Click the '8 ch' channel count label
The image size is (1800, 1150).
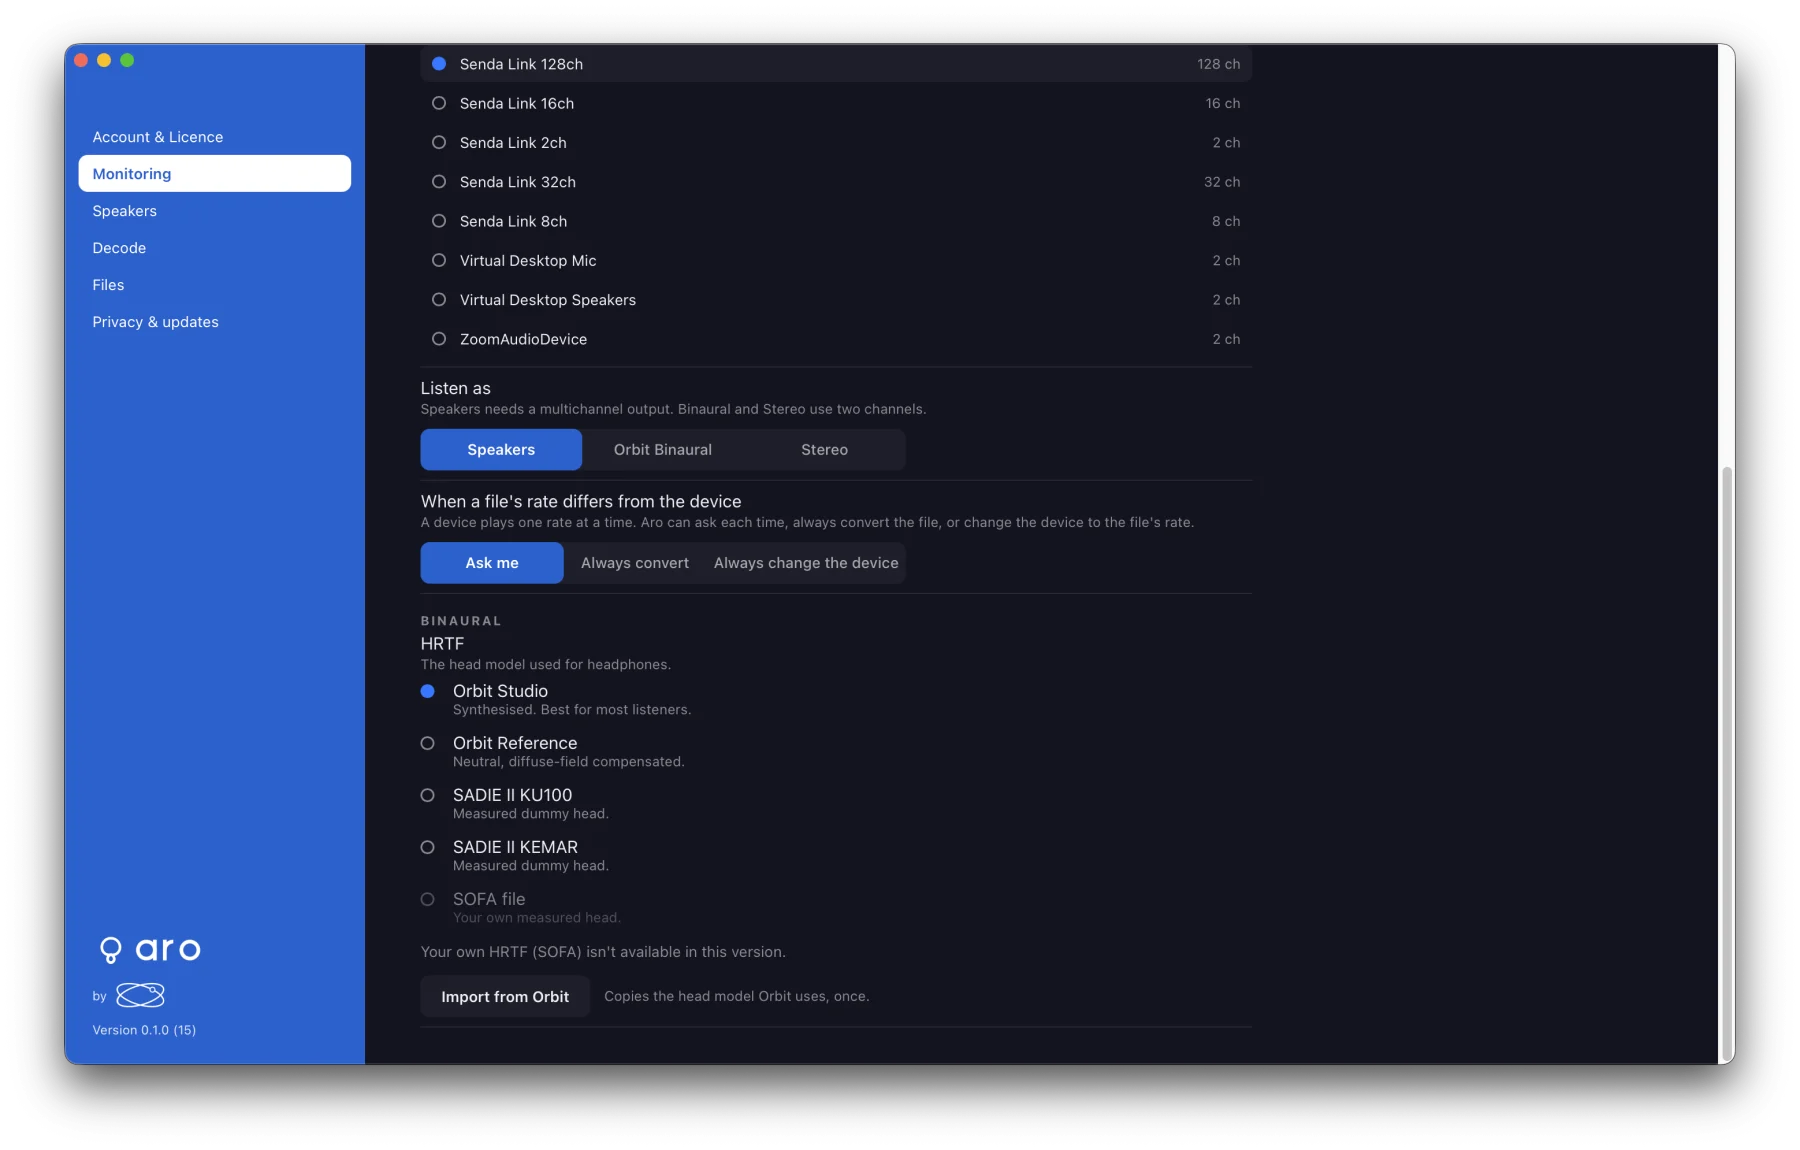pos(1226,221)
